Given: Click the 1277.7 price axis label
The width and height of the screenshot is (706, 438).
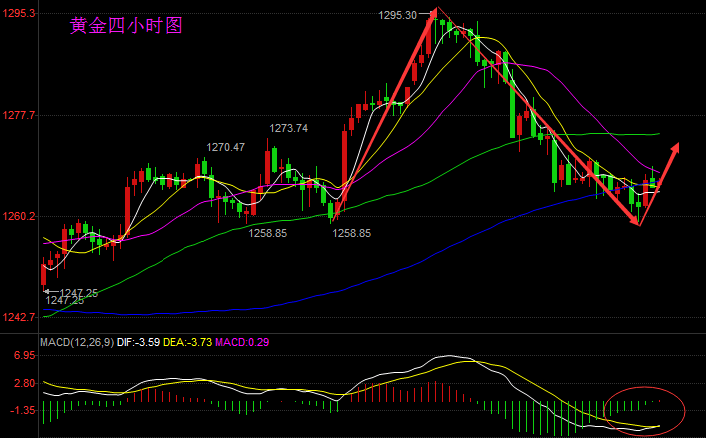Looking at the screenshot, I should (18, 115).
